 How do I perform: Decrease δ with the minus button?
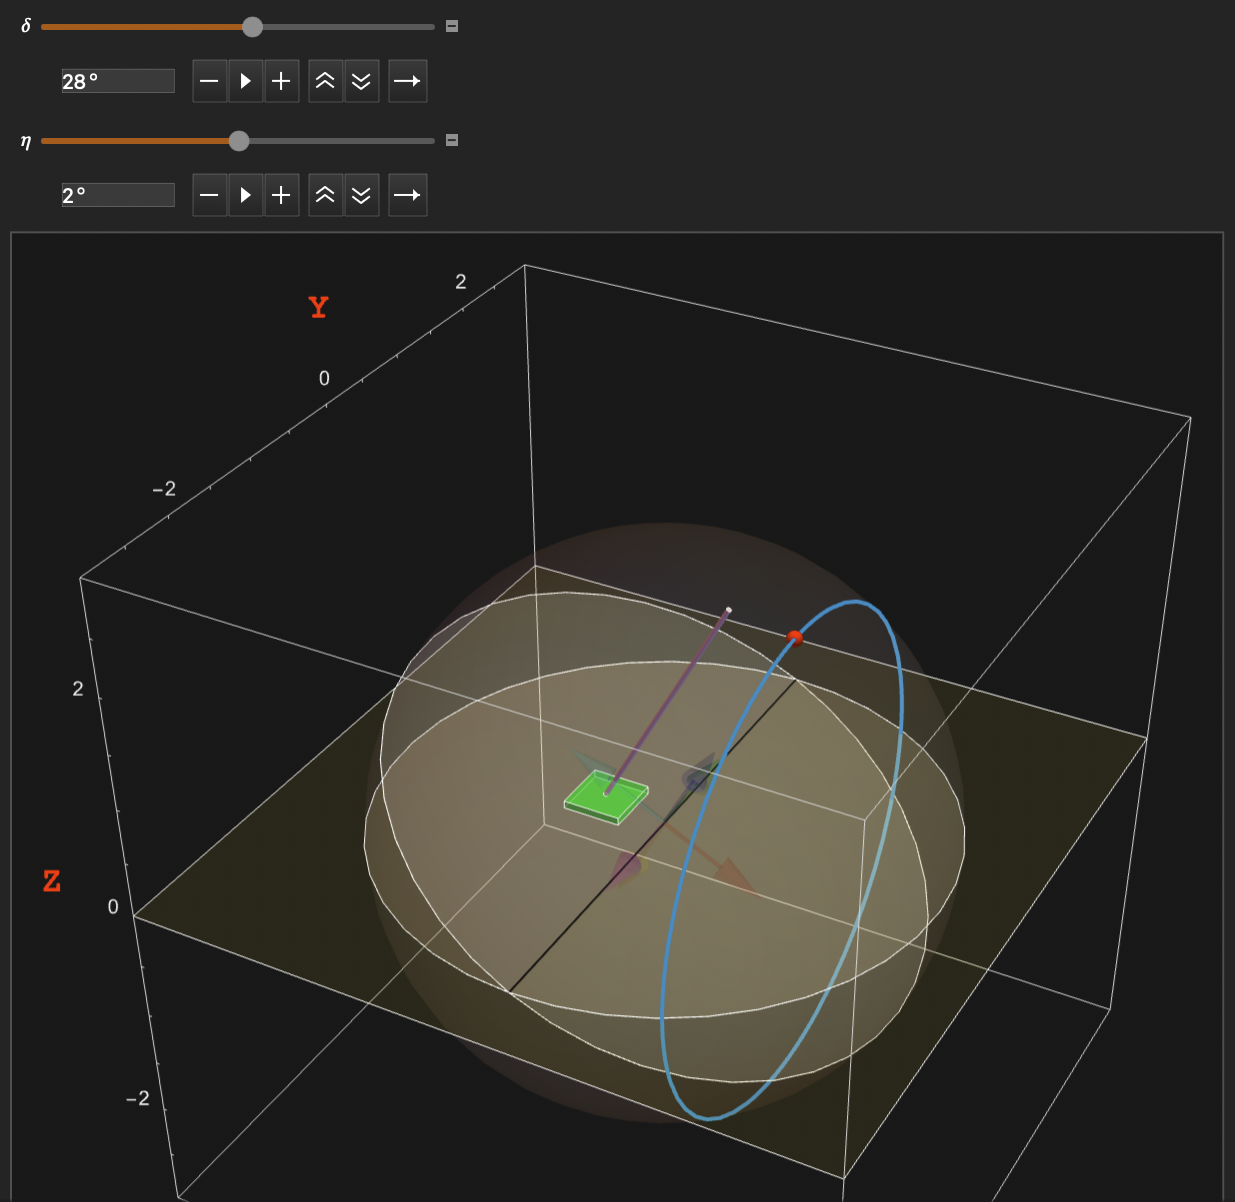[x=209, y=81]
